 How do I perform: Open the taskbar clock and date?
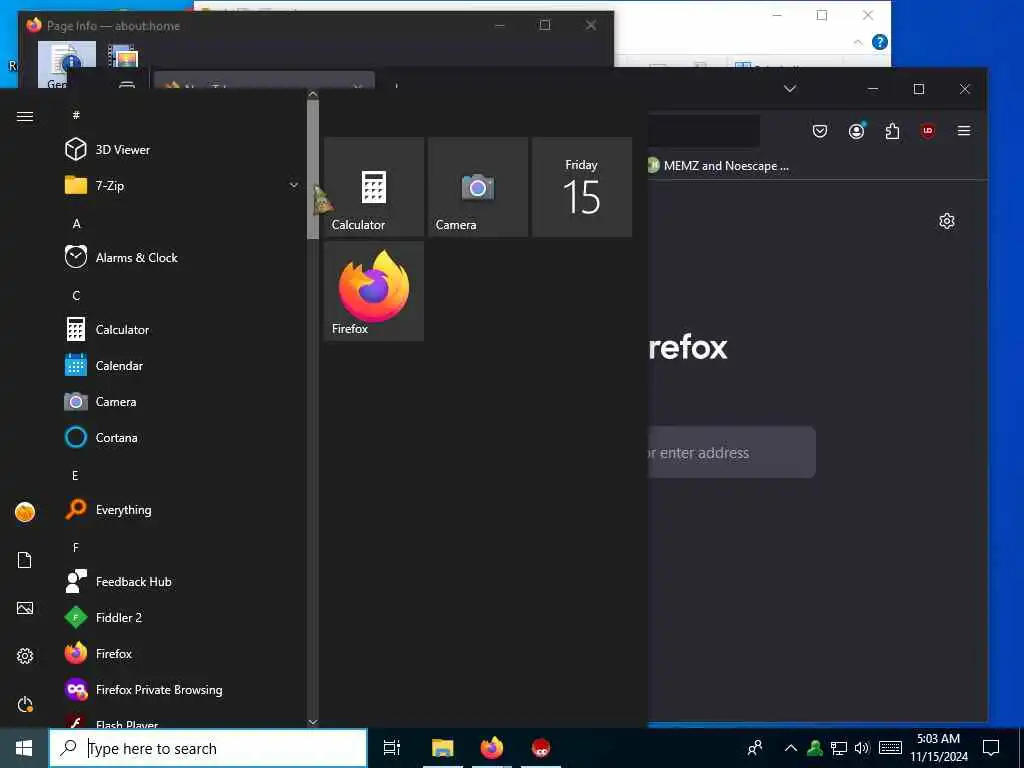938,748
